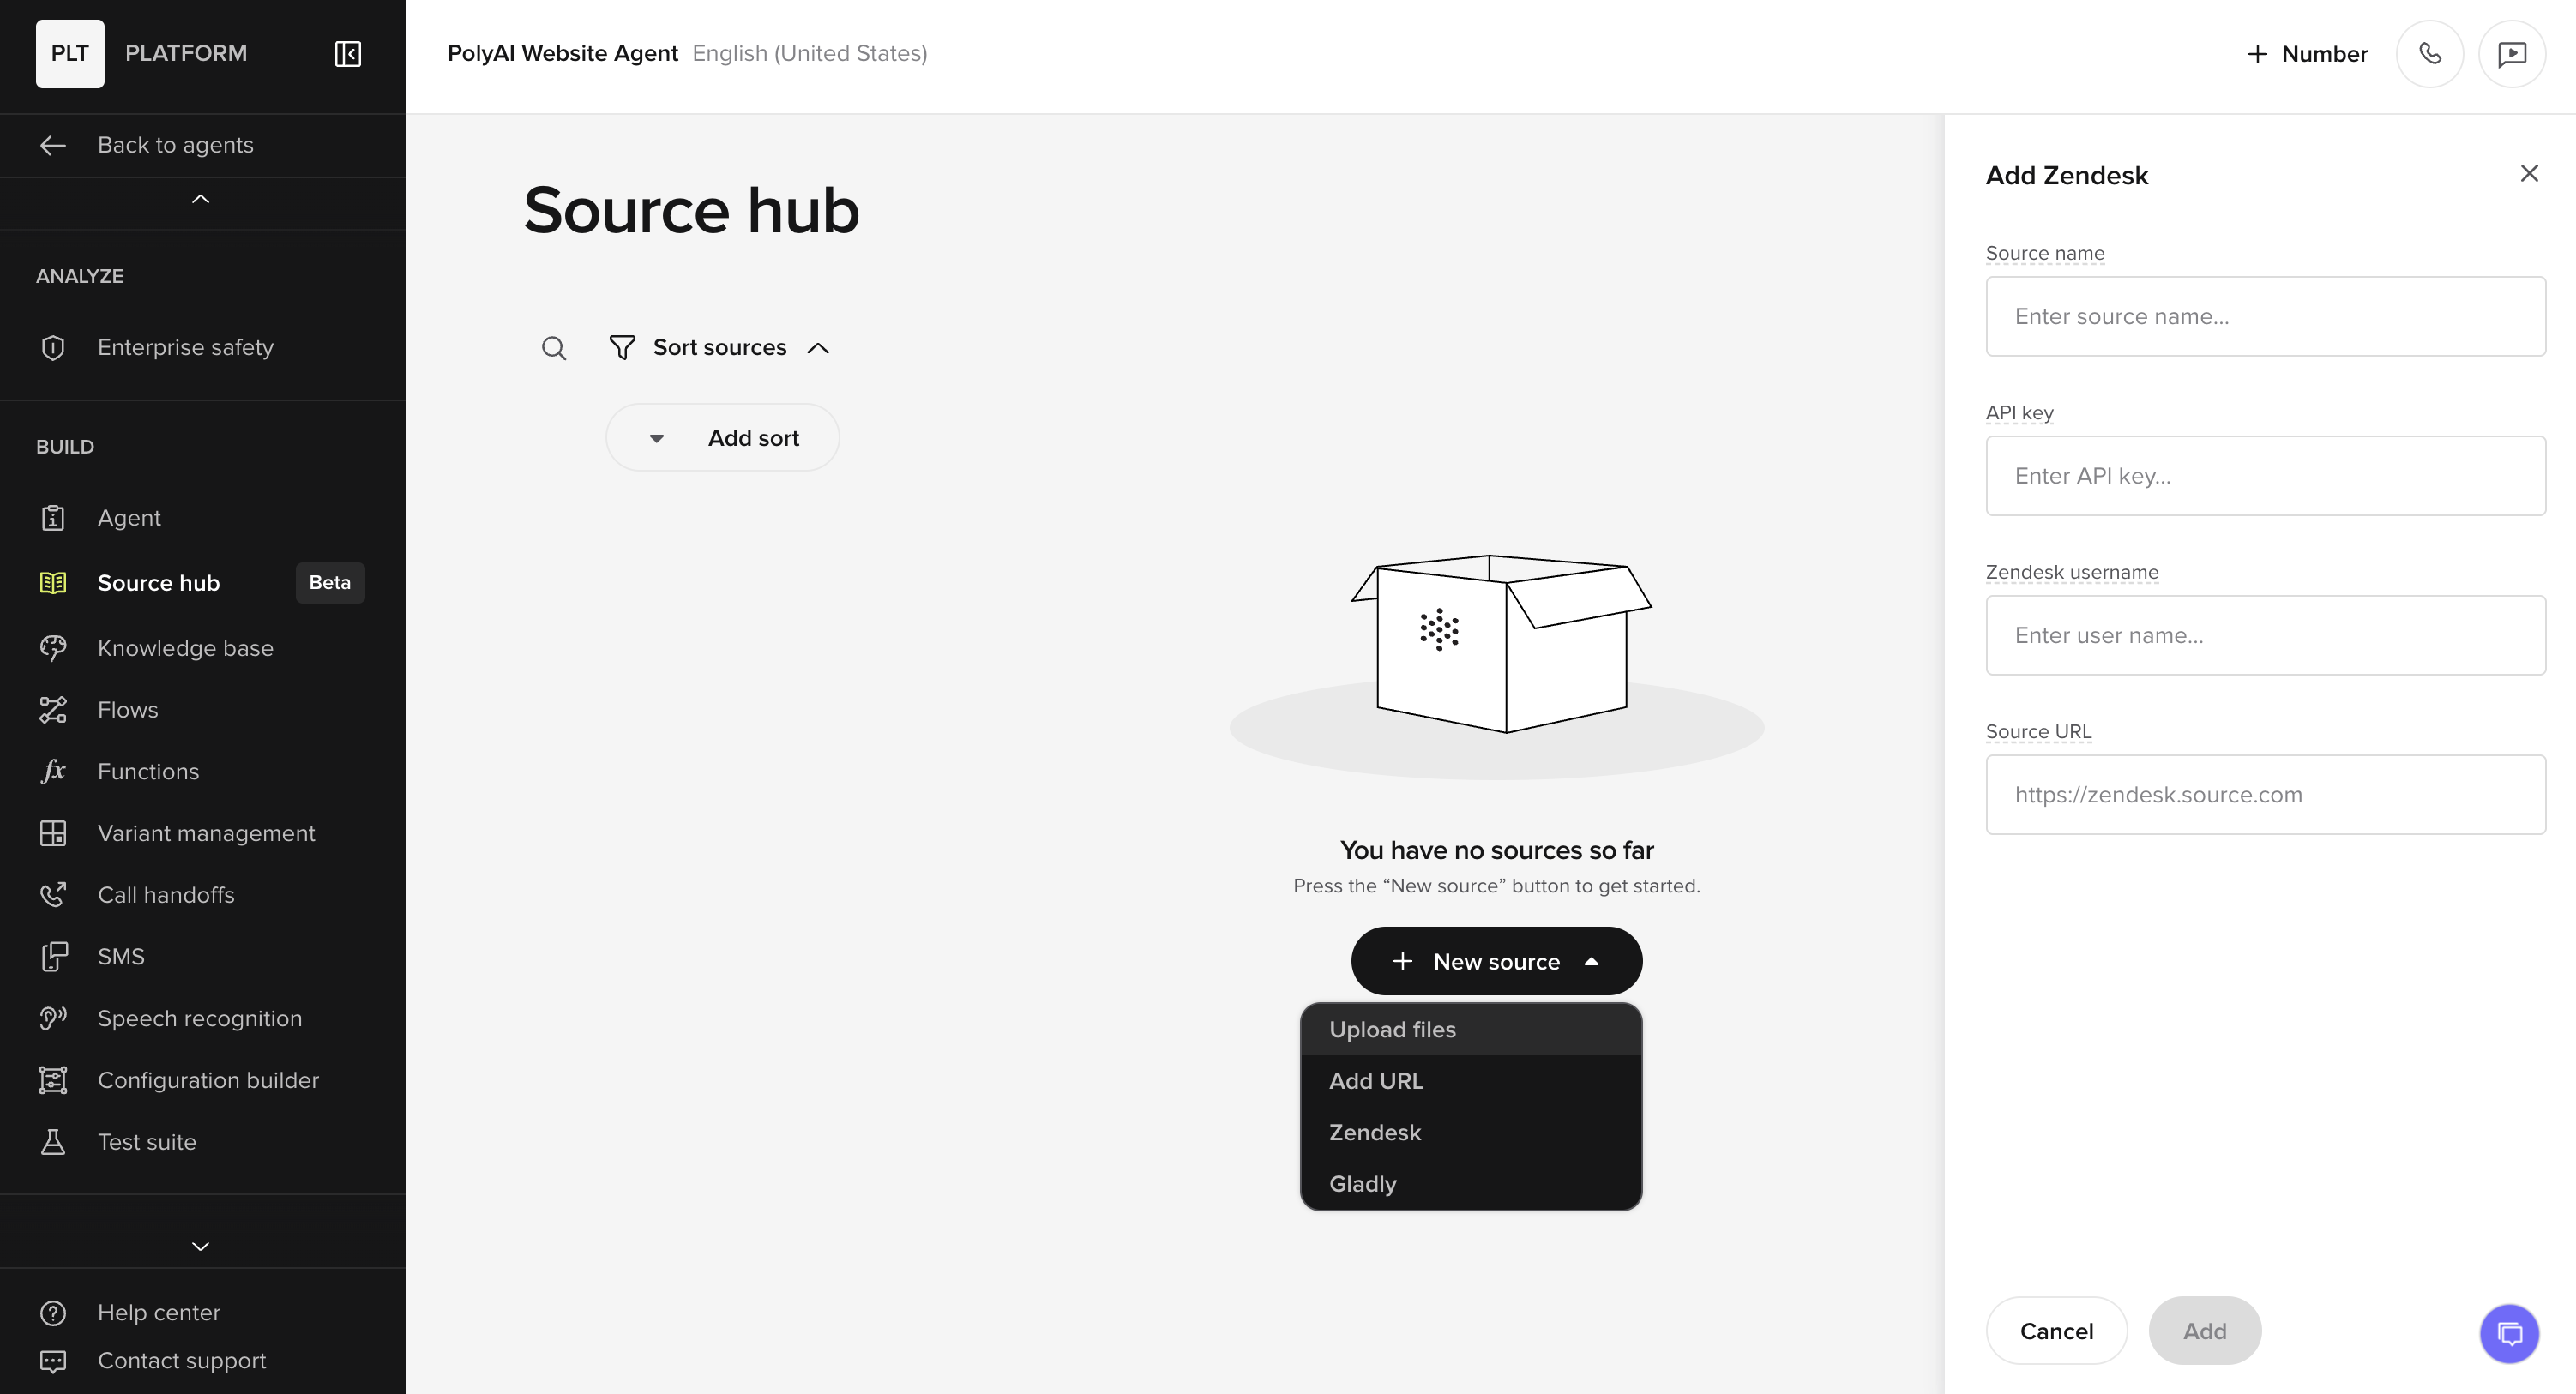Select the Functions fx icon
The width and height of the screenshot is (2576, 1394).
[53, 771]
